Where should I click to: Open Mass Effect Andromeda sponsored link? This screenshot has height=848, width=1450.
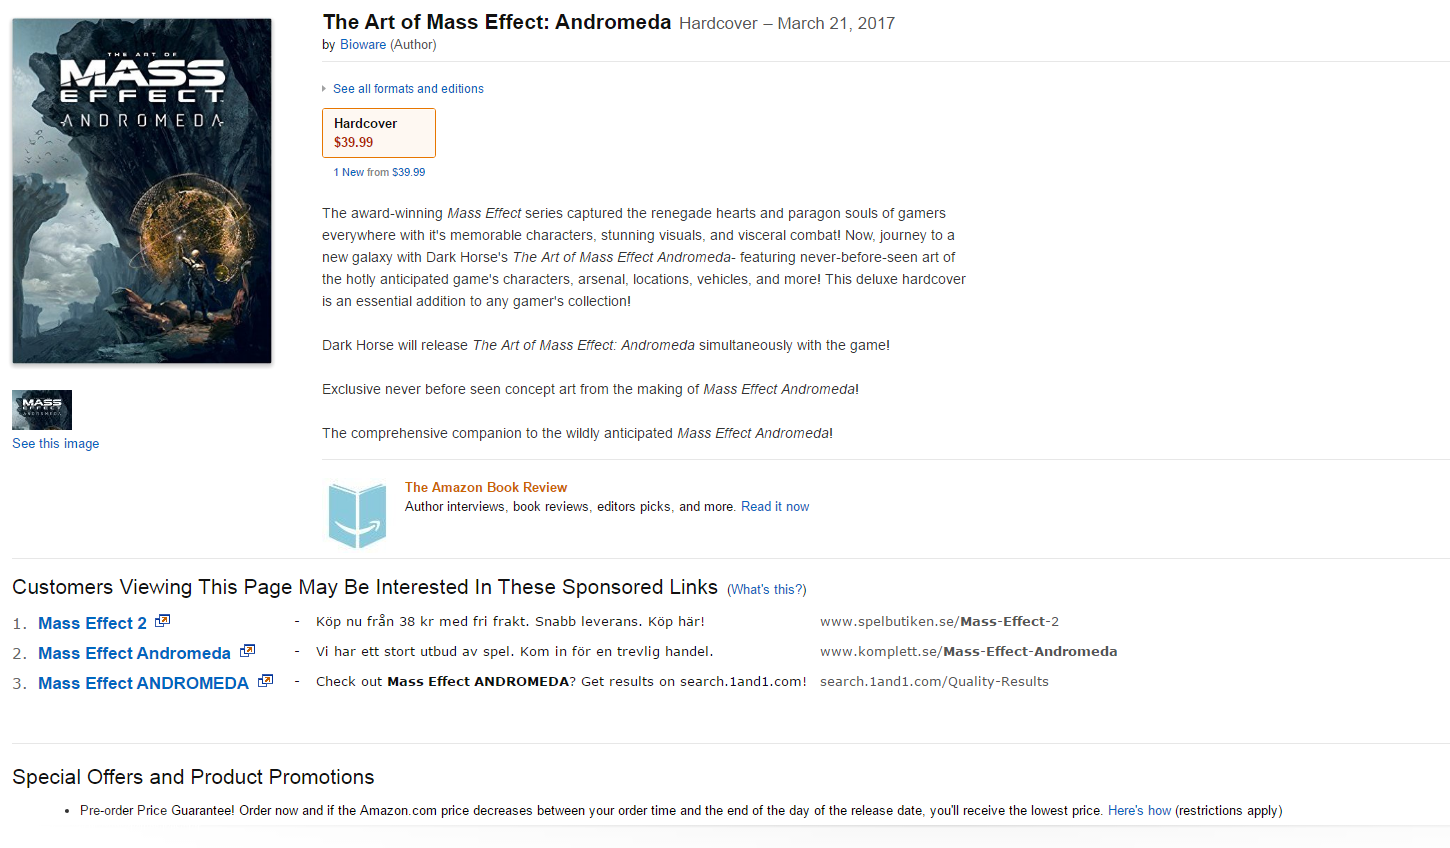click(134, 653)
